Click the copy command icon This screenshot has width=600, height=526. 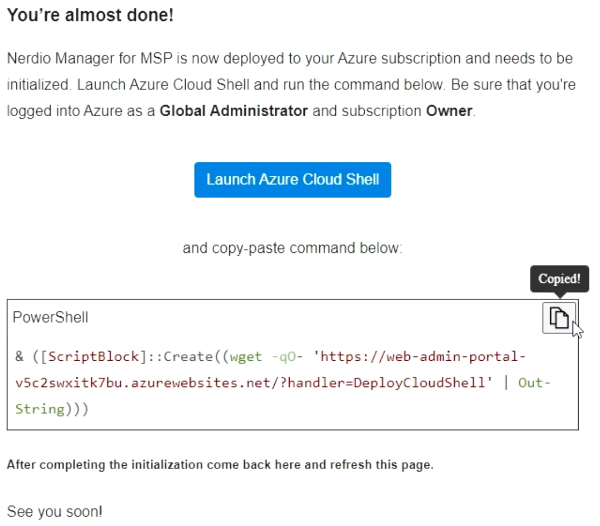559,318
